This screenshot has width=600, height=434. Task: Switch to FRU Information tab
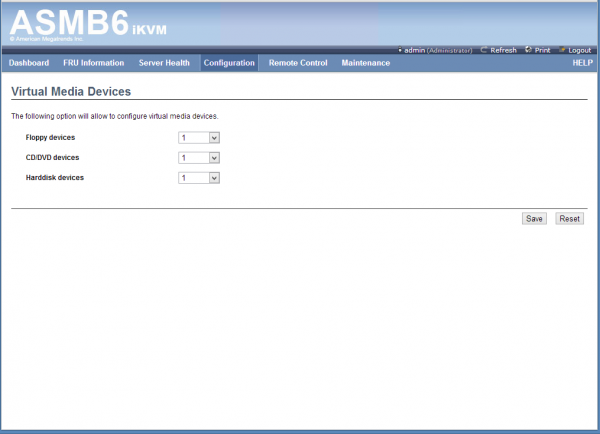(x=94, y=63)
